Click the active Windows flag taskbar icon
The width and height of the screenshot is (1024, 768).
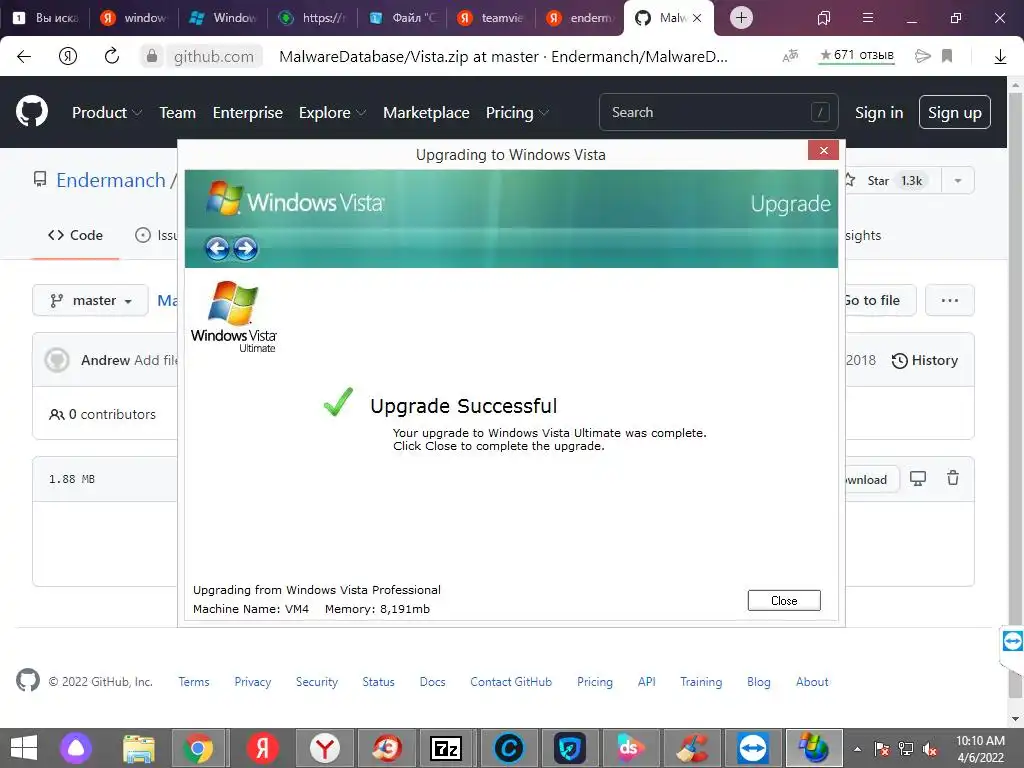(x=814, y=748)
